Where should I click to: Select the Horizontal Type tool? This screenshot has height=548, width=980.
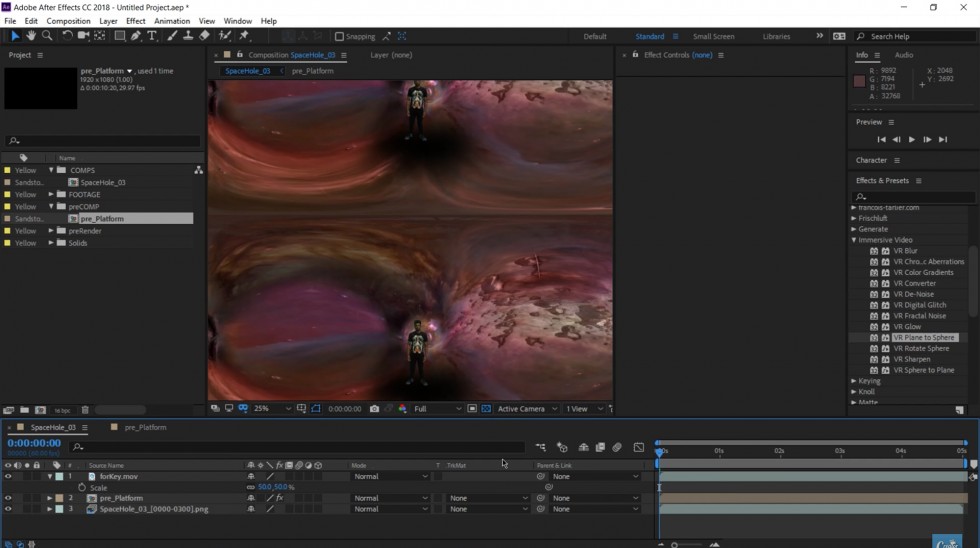pos(152,36)
